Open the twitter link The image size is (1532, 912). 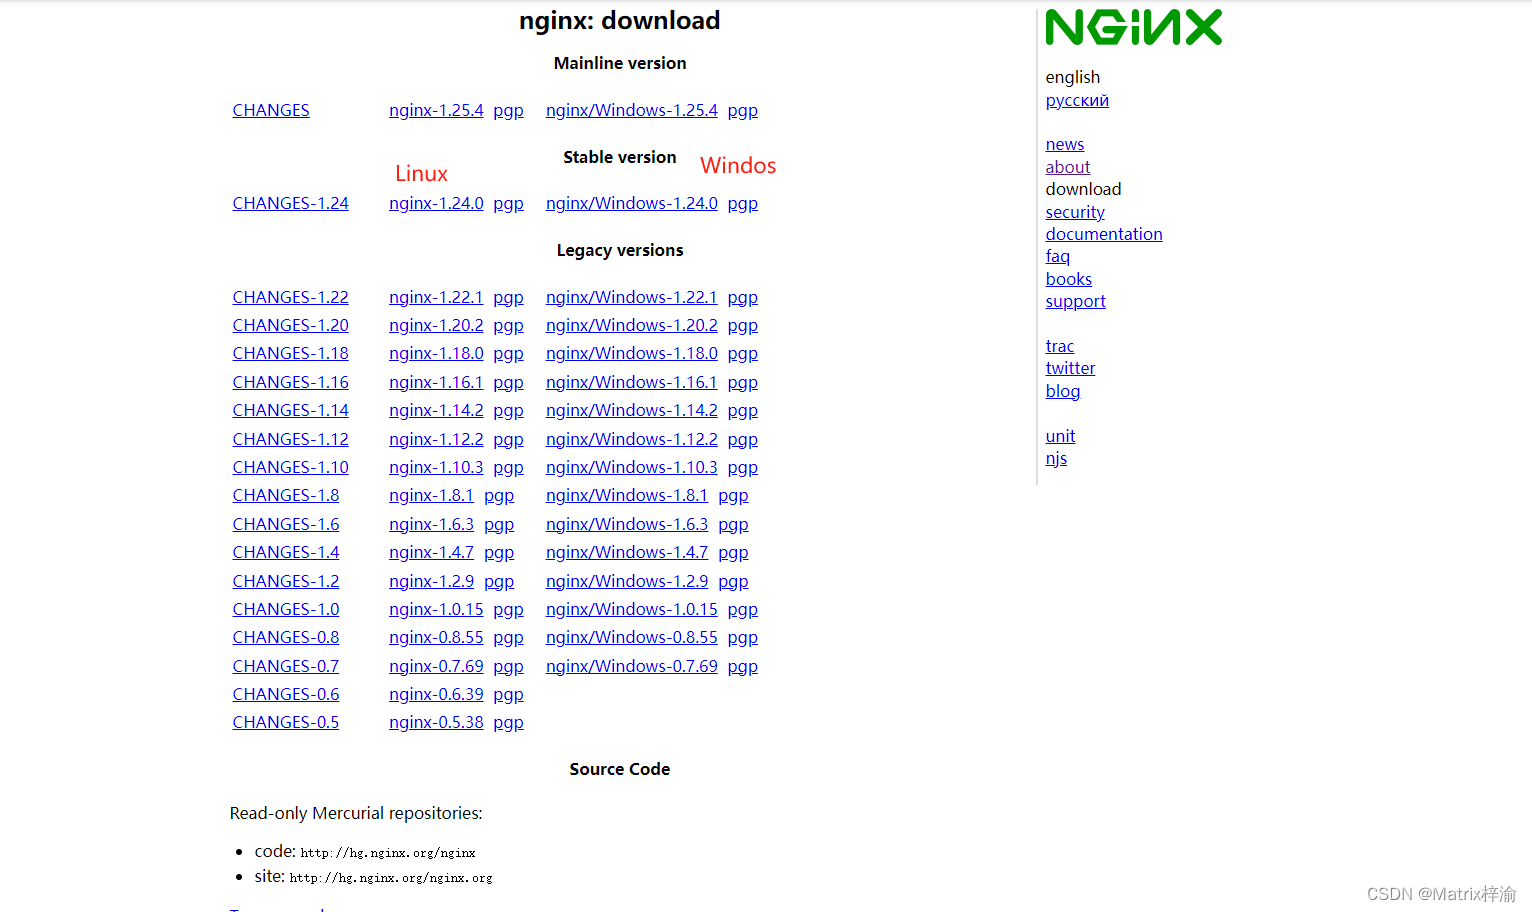1070,368
